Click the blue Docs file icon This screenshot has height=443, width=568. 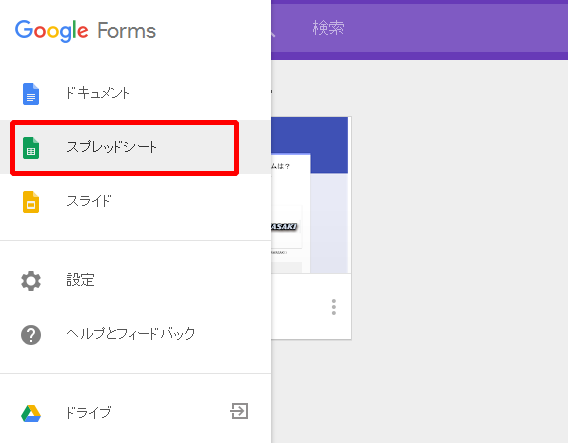tap(31, 94)
